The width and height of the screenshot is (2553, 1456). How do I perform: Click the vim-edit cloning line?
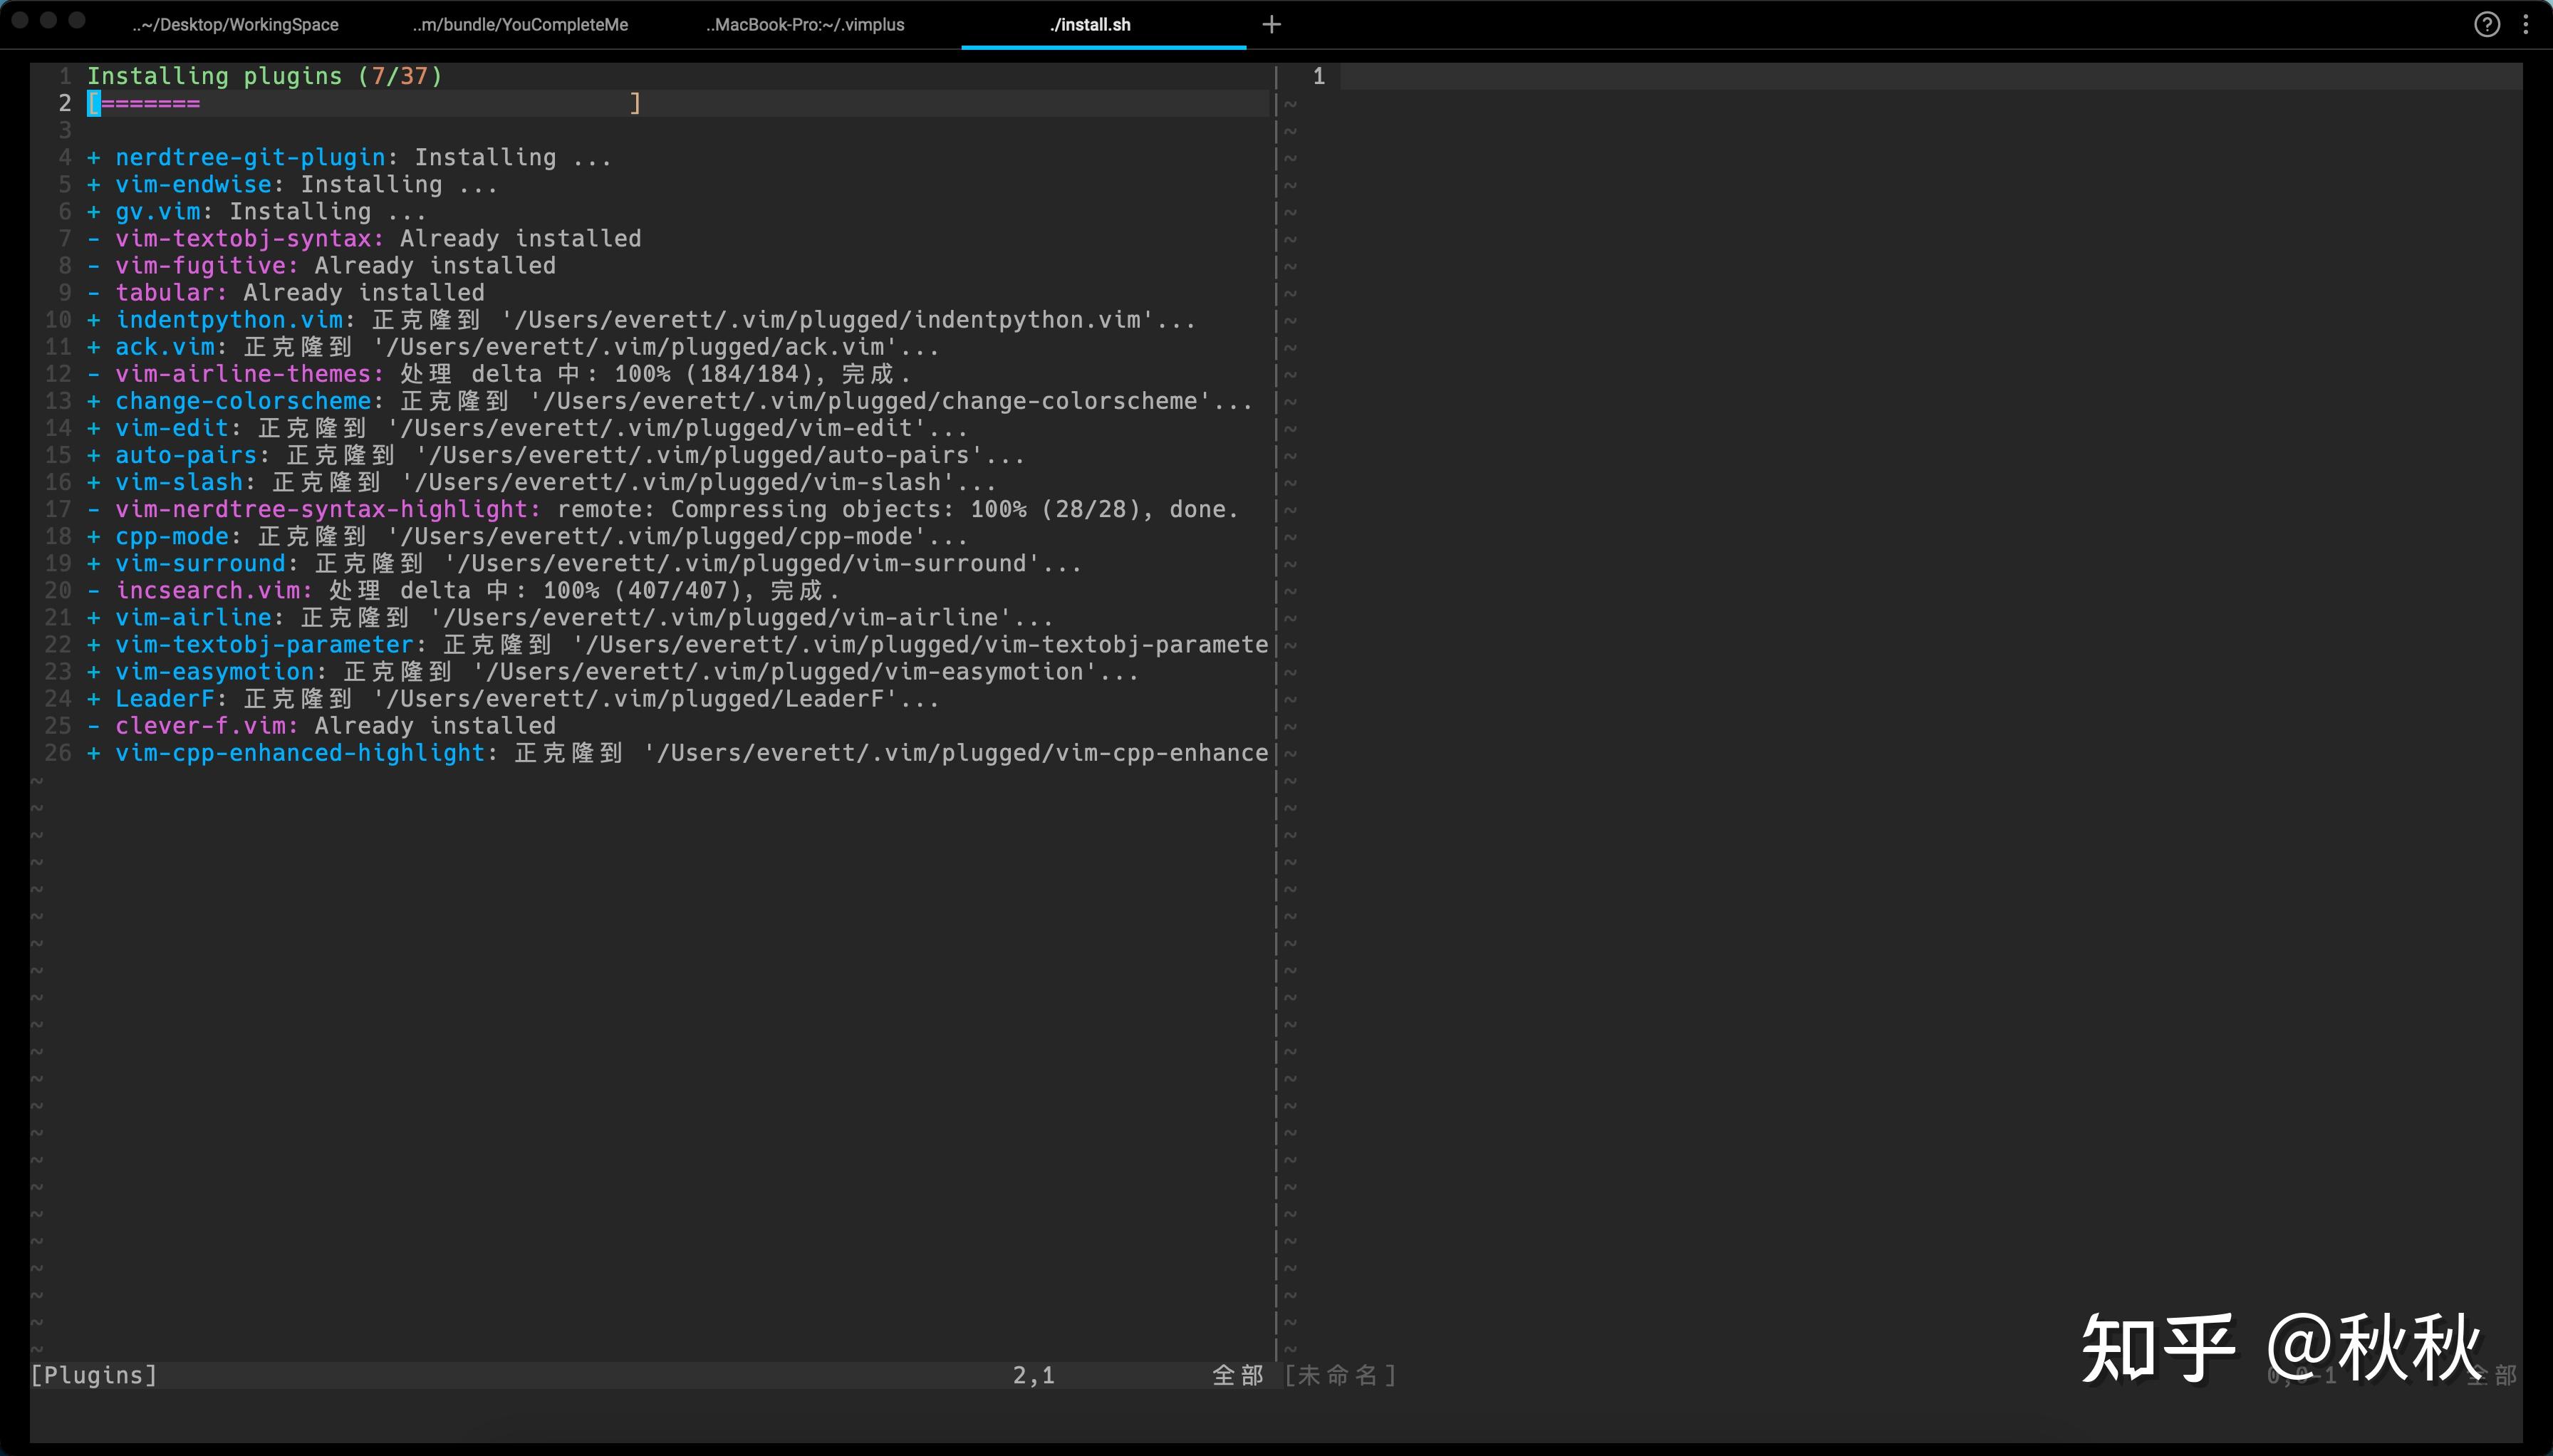[527, 428]
